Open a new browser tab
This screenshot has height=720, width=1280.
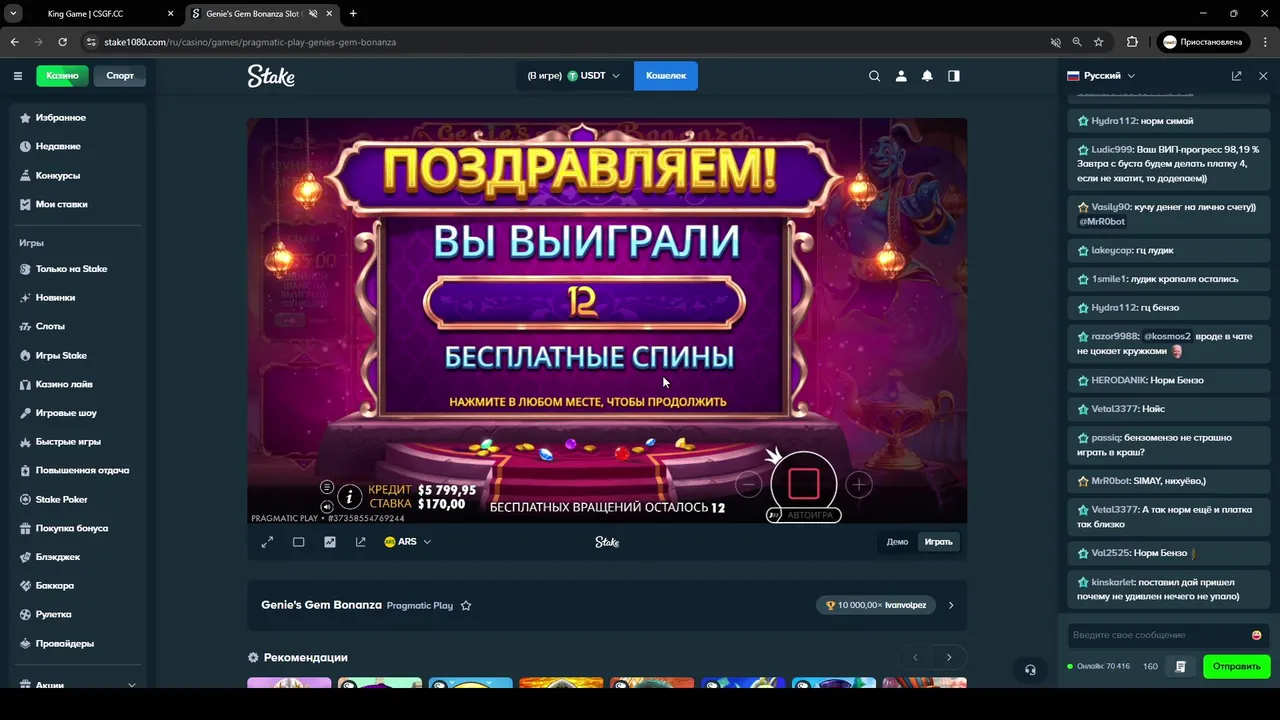(353, 14)
